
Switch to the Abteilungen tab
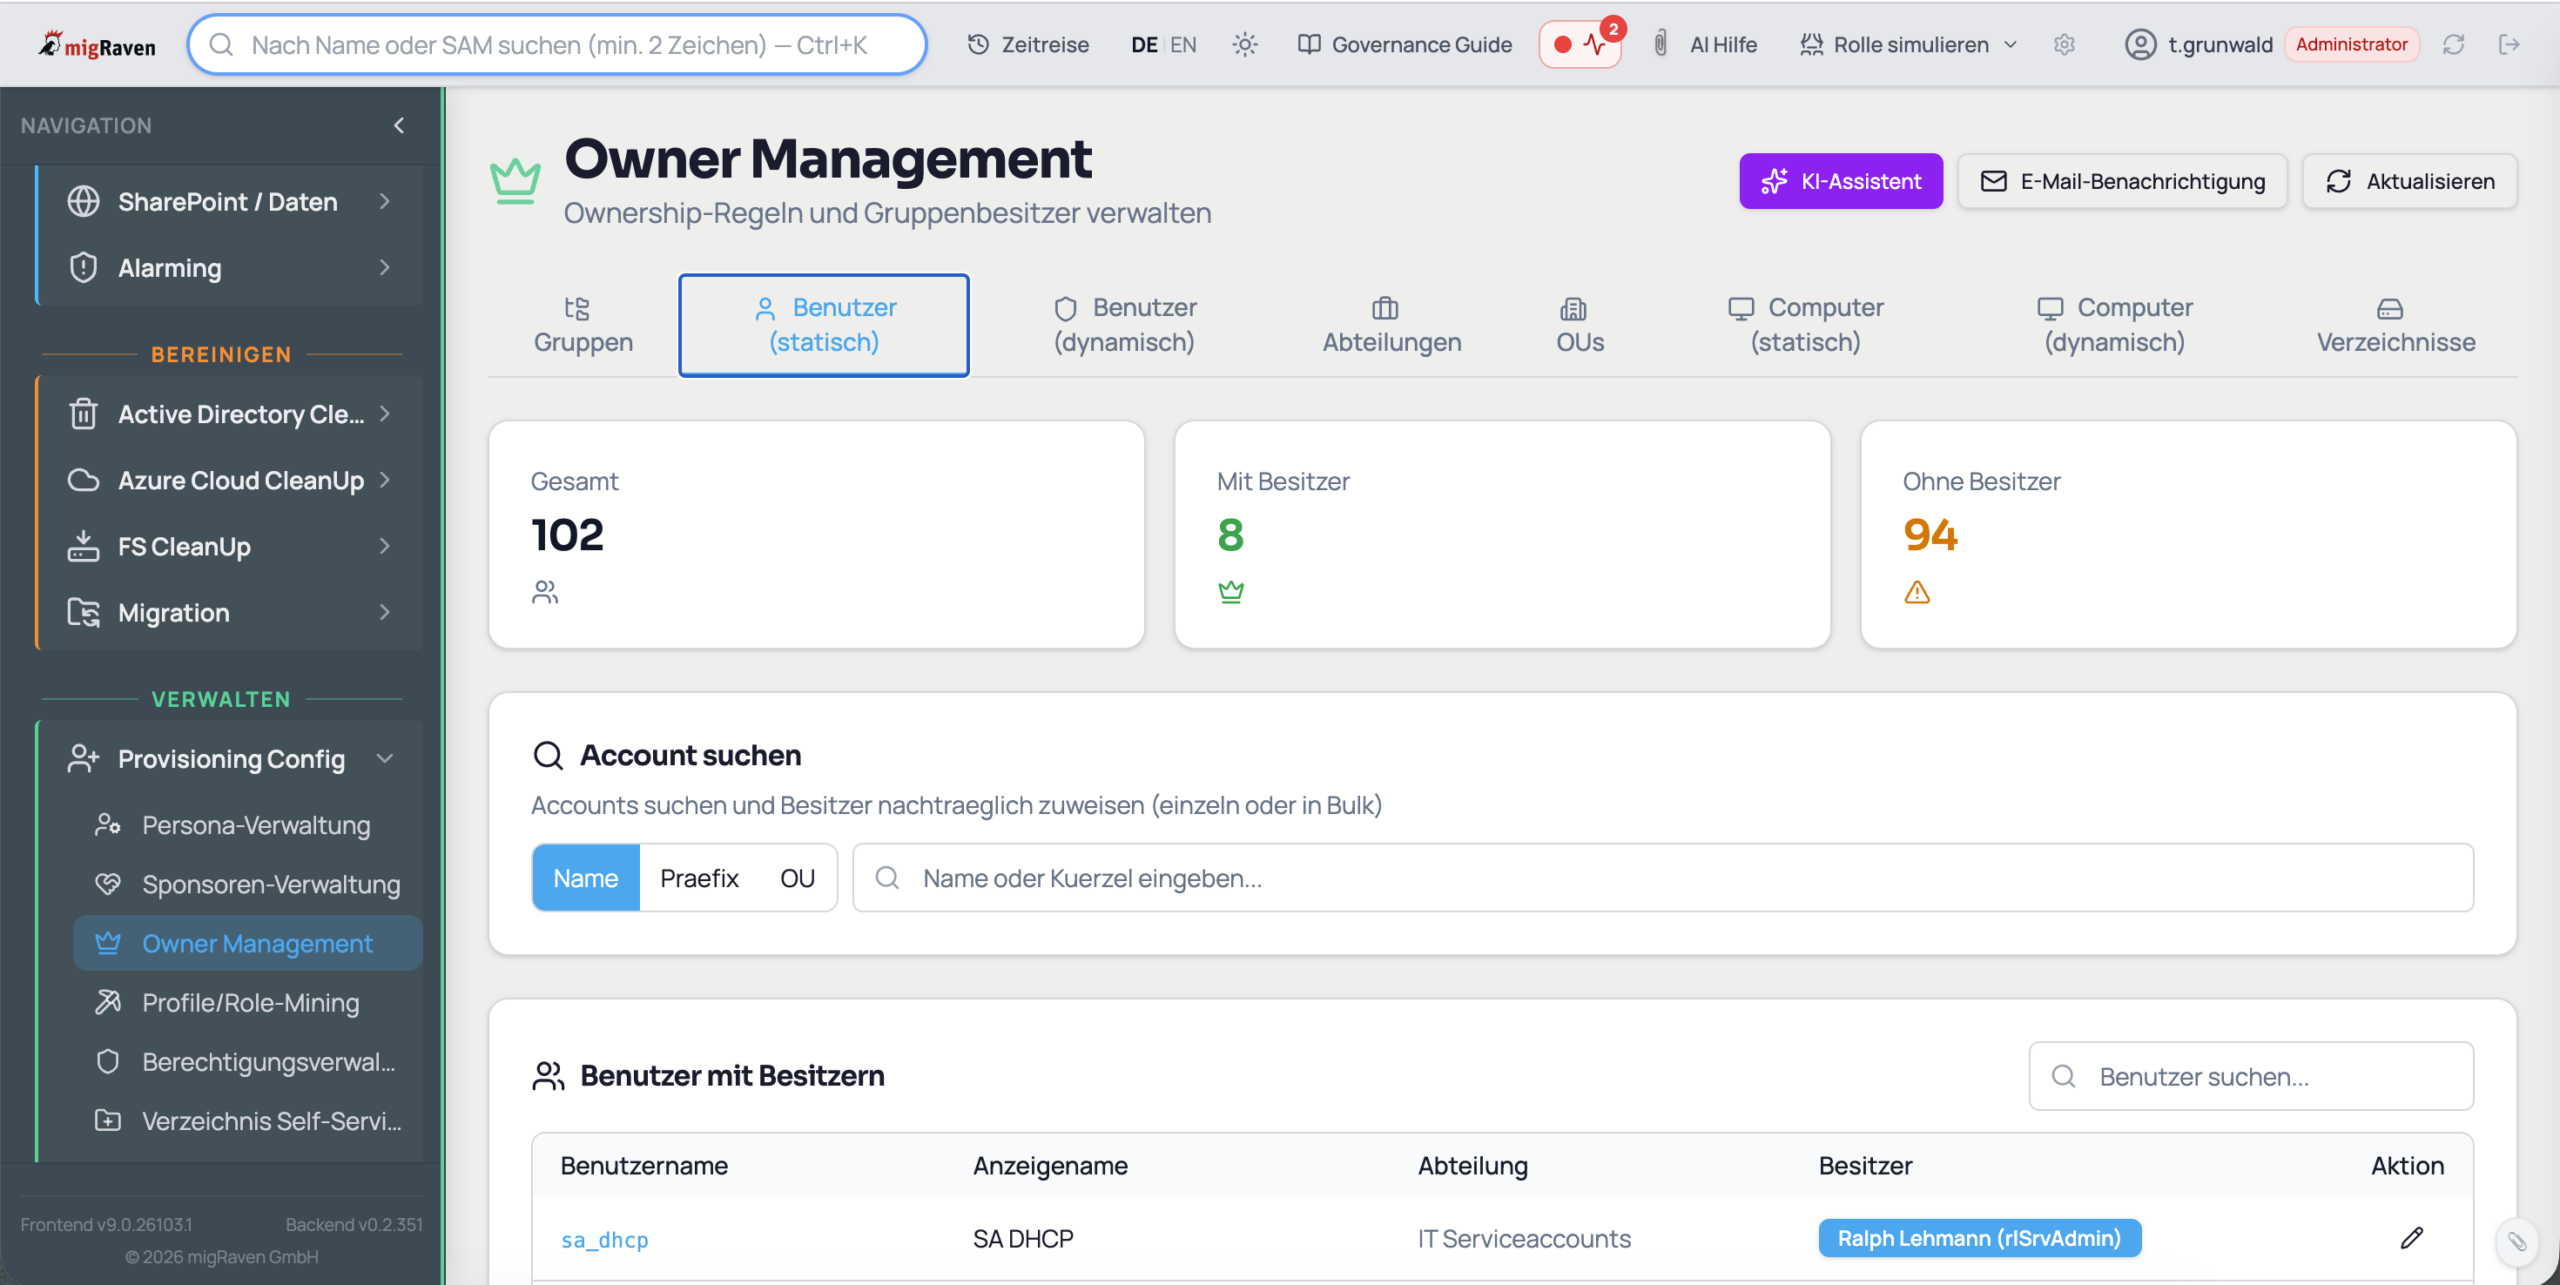[1391, 325]
